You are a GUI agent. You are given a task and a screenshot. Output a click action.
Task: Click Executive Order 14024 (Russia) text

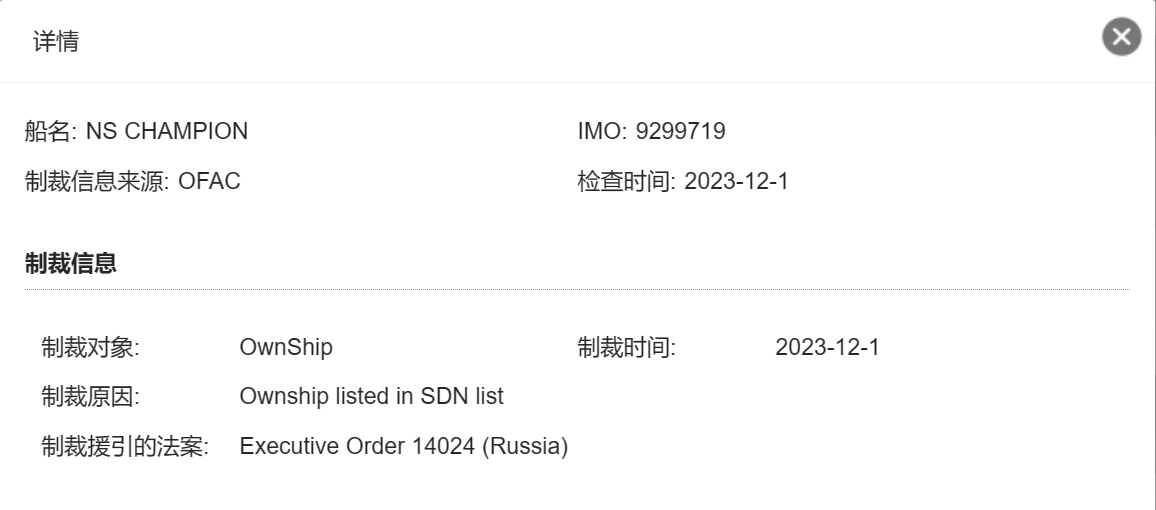coord(404,446)
